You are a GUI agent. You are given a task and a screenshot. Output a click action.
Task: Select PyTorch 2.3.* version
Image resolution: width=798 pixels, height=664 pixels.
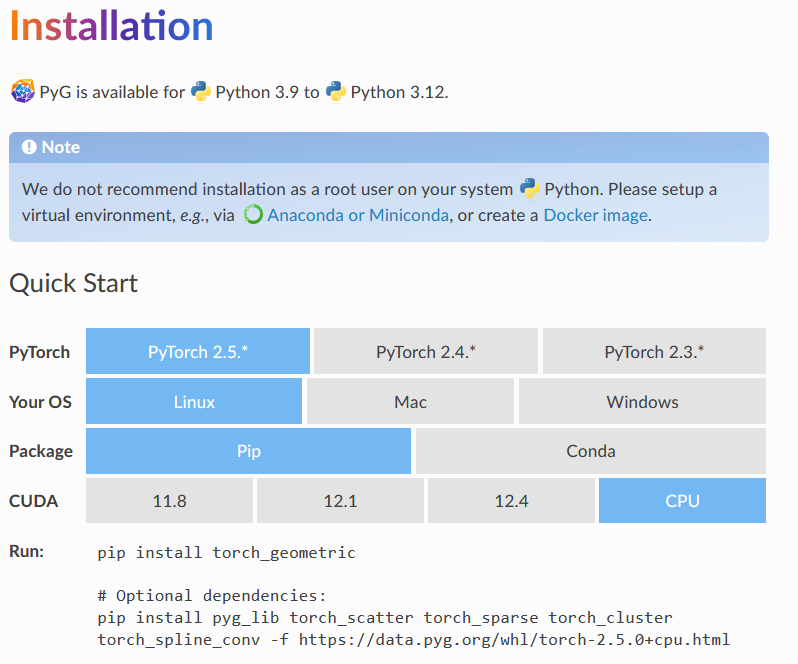(654, 351)
